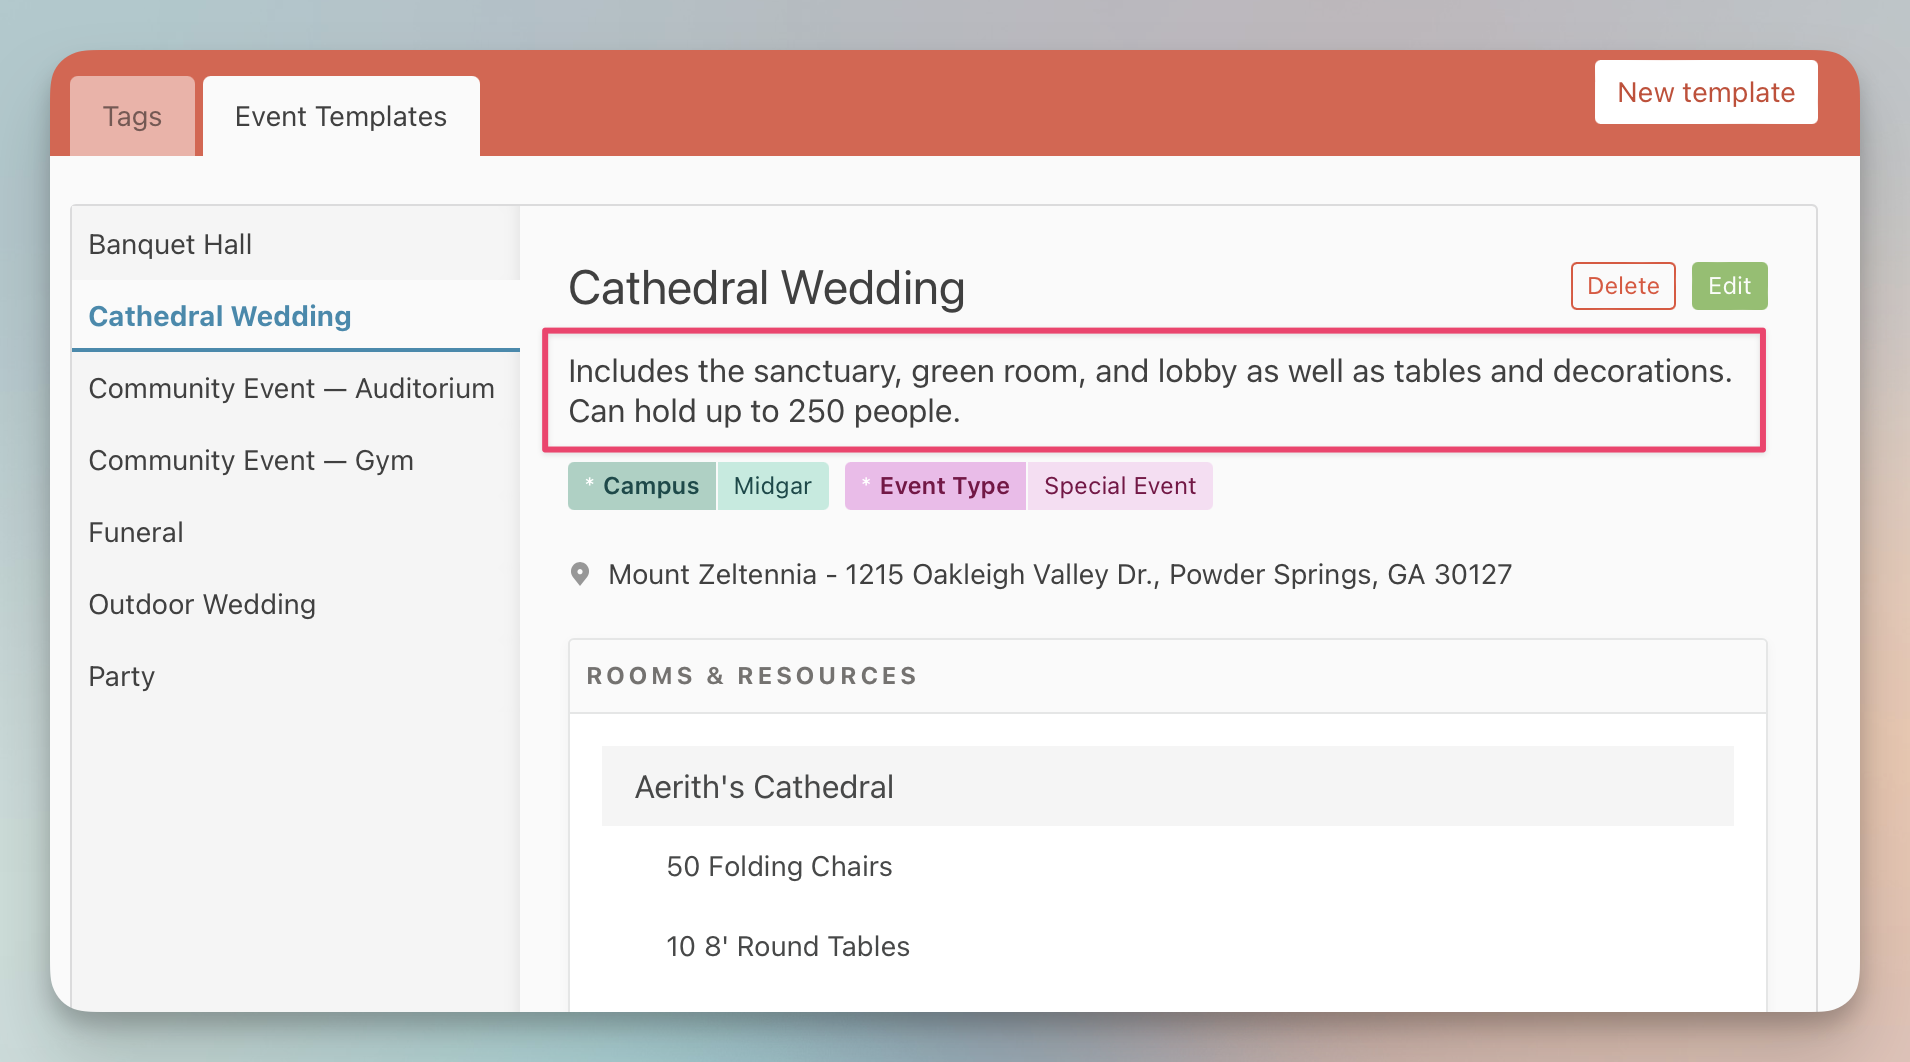Delete the Cathedral Wedding template
This screenshot has width=1910, height=1062.
point(1622,286)
